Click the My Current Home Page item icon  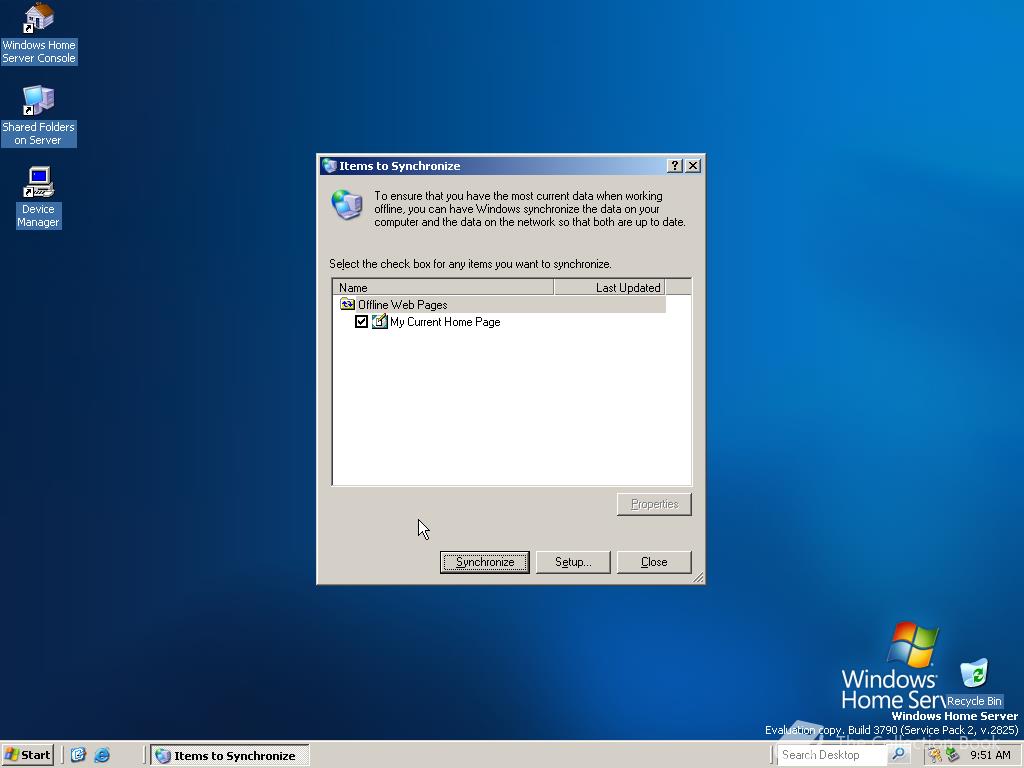point(379,321)
